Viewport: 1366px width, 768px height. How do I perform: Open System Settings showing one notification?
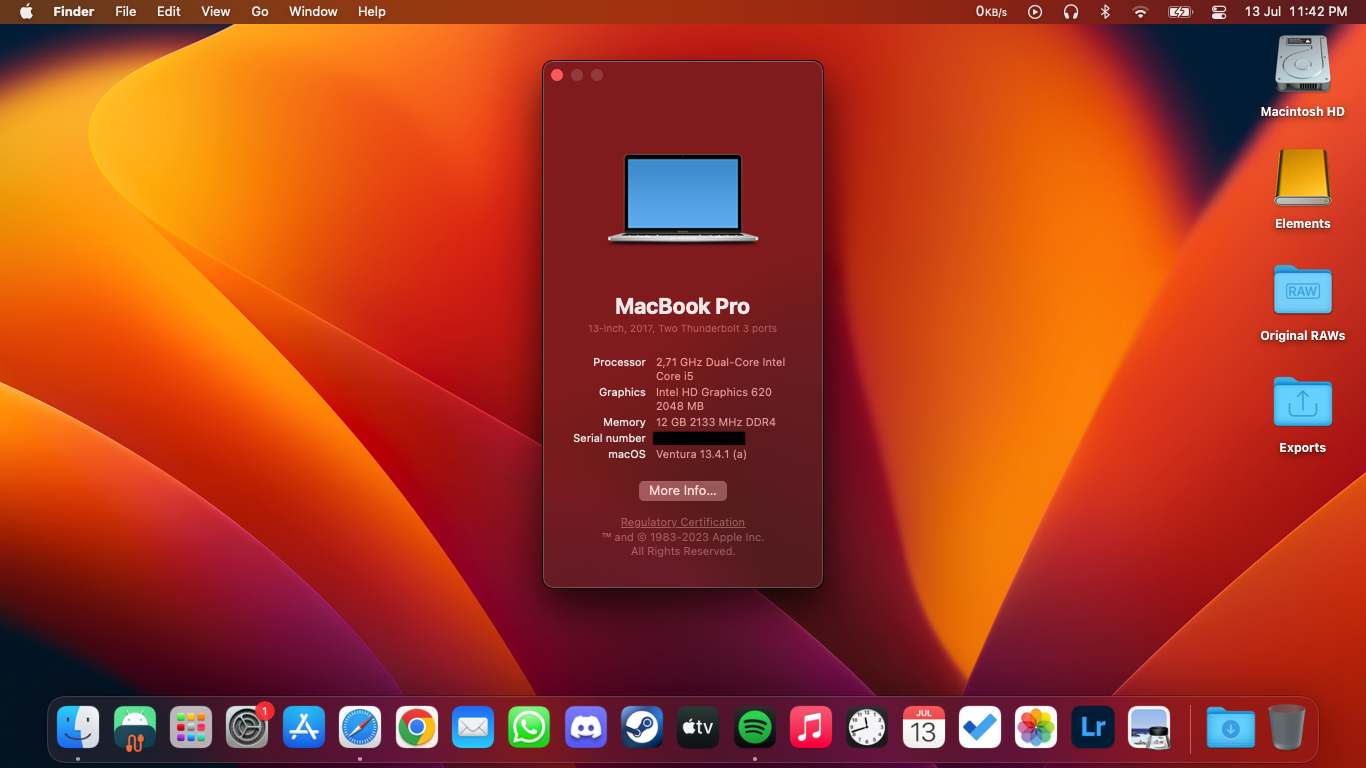(x=247, y=727)
